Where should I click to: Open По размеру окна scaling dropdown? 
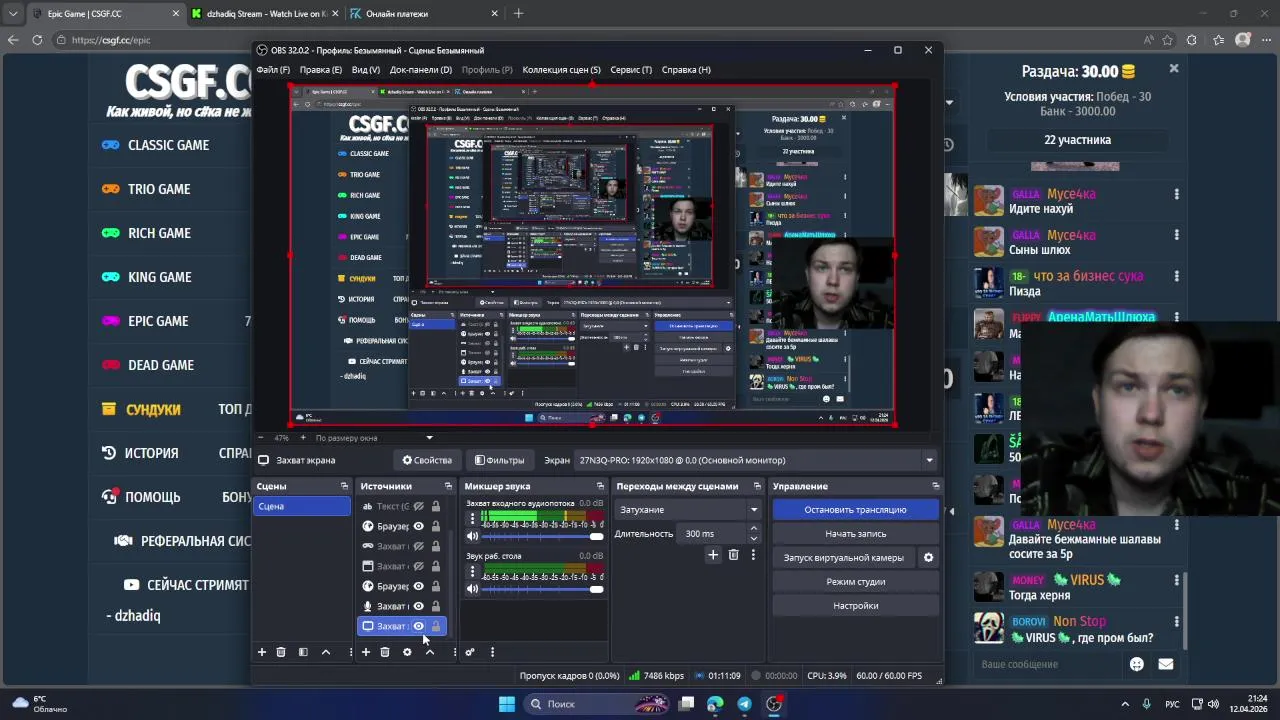point(374,438)
